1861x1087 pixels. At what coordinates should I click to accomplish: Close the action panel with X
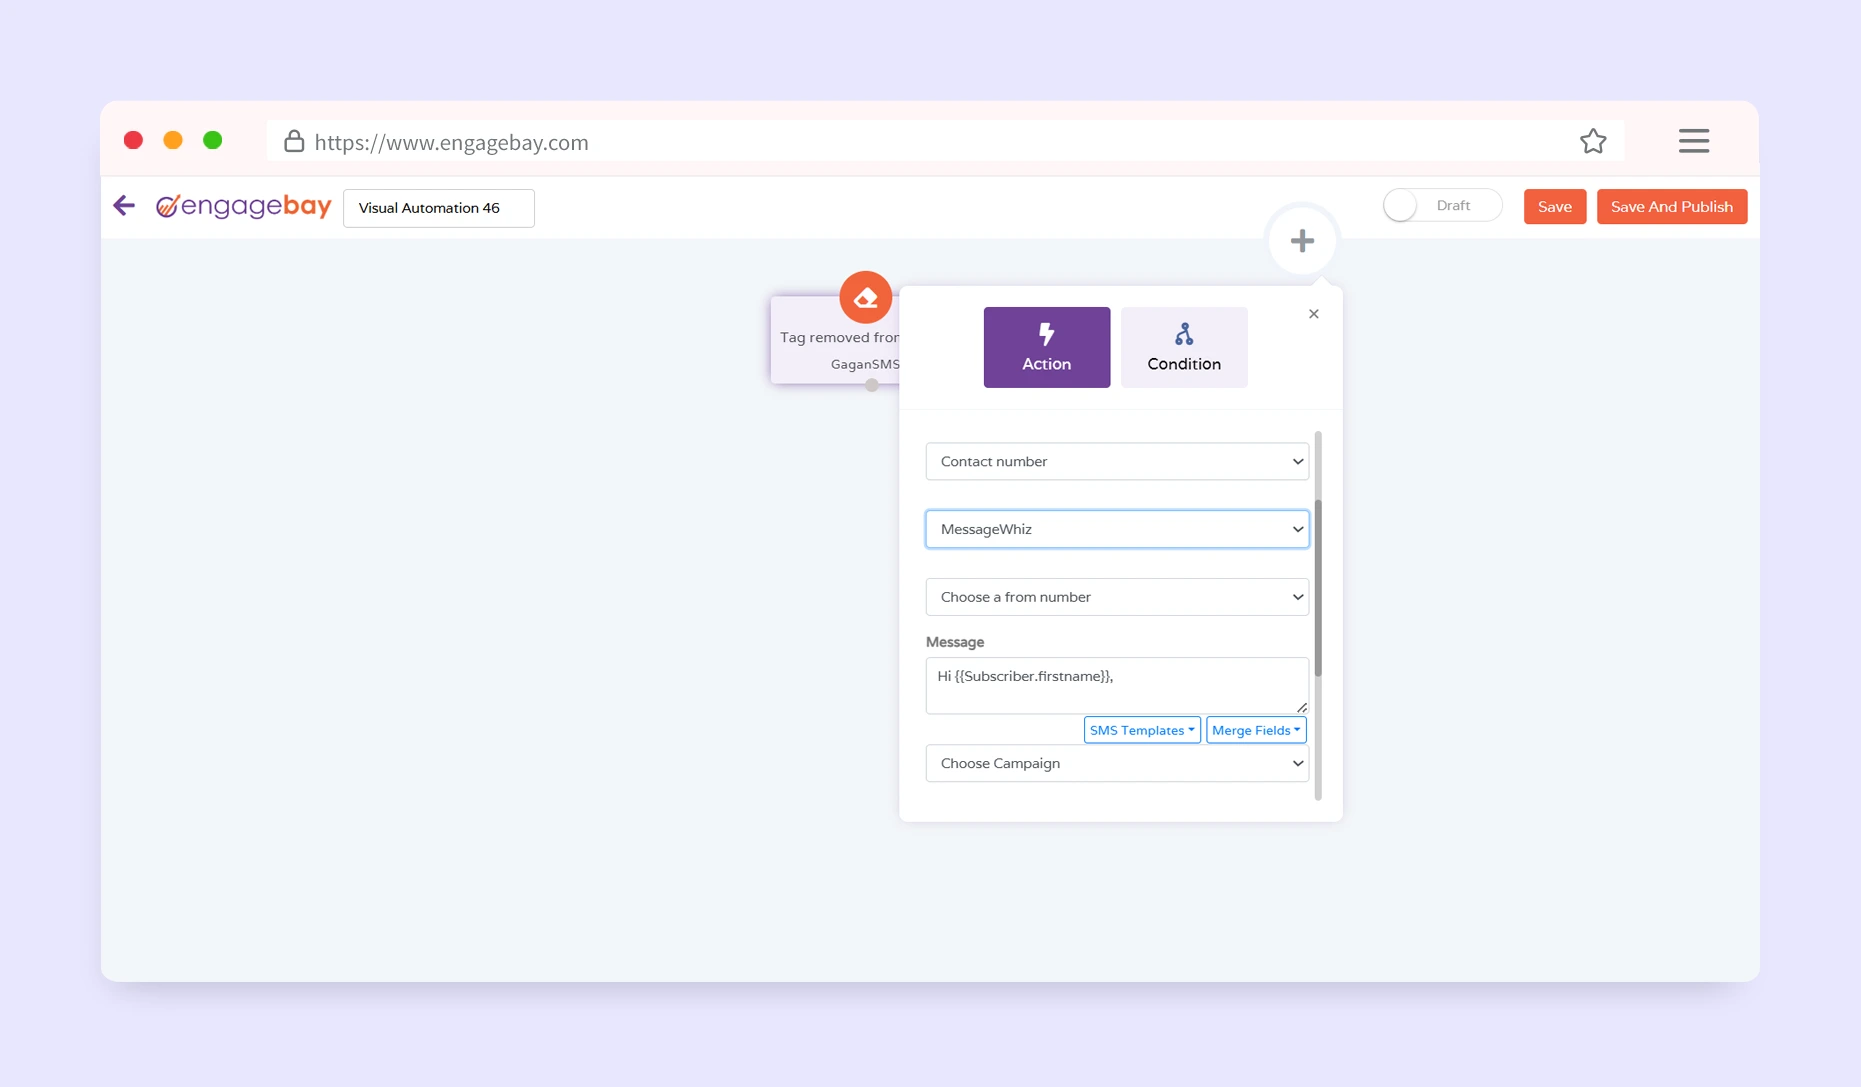[x=1313, y=314]
